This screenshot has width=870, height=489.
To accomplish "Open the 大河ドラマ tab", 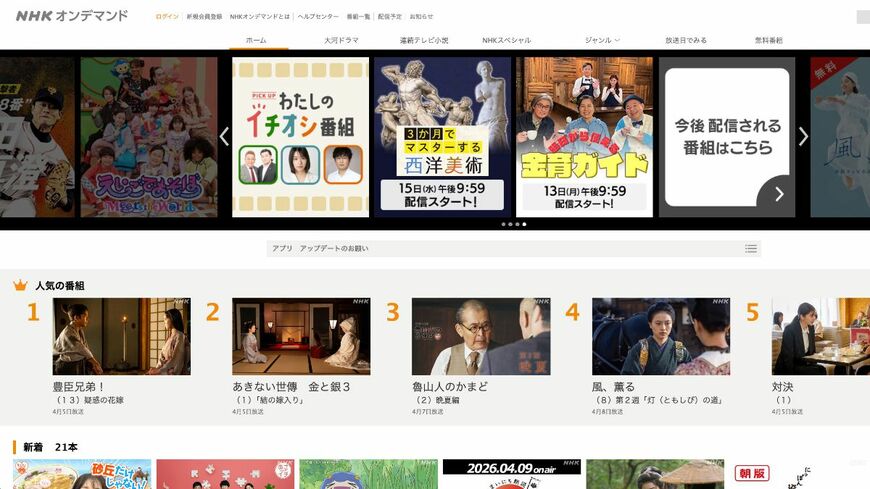I will tap(341, 40).
